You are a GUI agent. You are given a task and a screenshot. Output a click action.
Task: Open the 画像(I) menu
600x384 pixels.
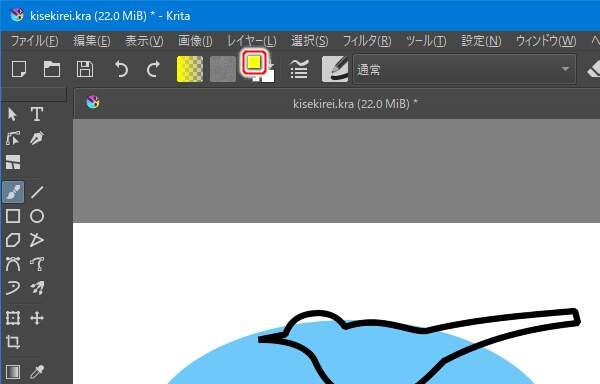[x=195, y=41]
